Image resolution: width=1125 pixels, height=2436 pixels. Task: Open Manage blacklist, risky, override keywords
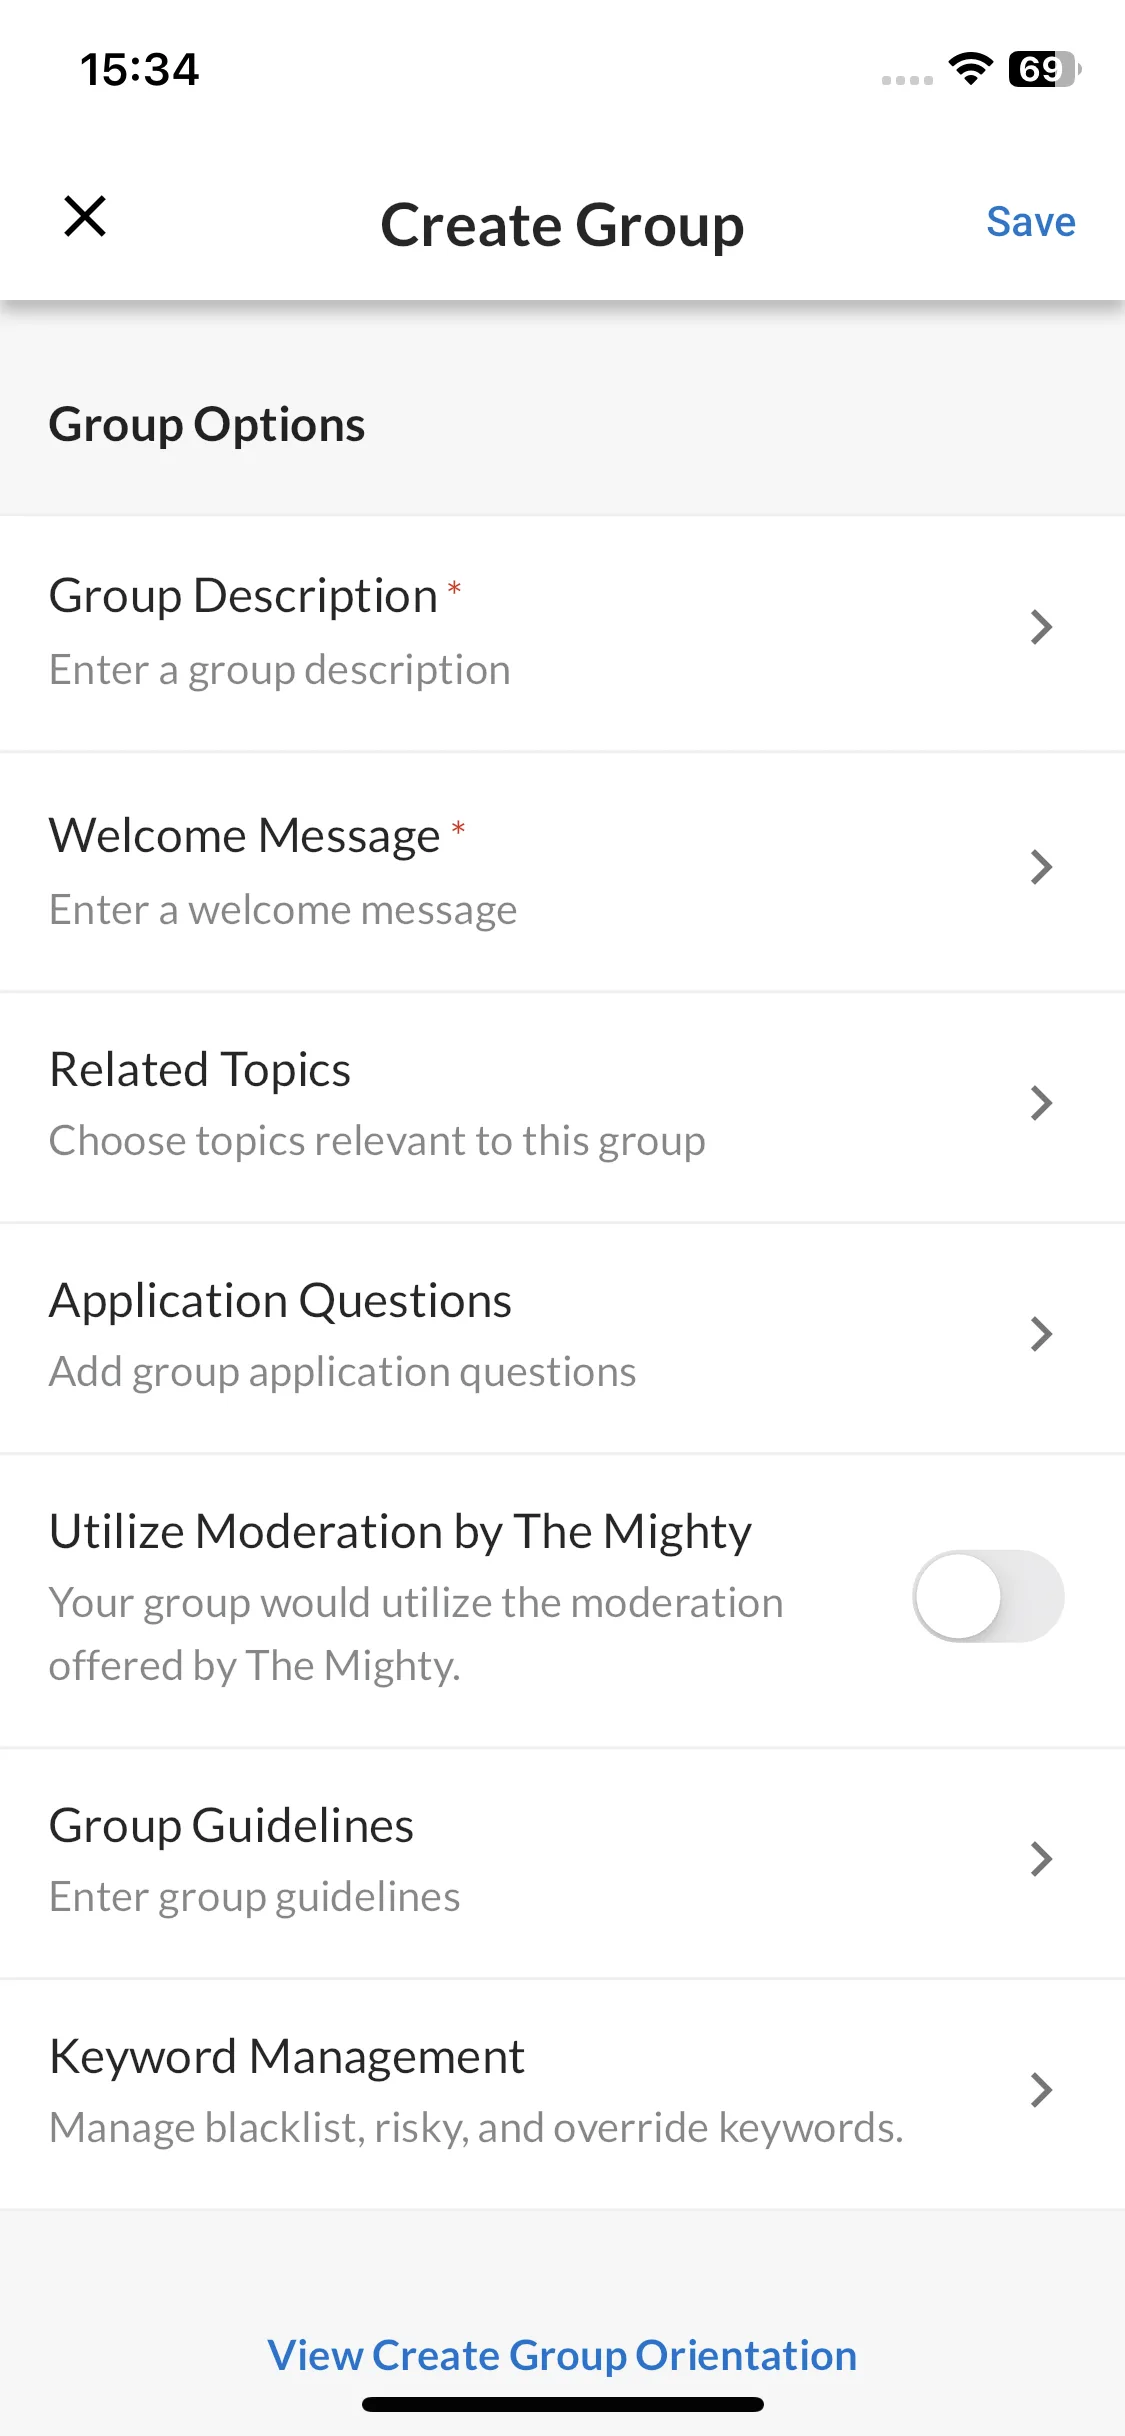(x=476, y=2128)
